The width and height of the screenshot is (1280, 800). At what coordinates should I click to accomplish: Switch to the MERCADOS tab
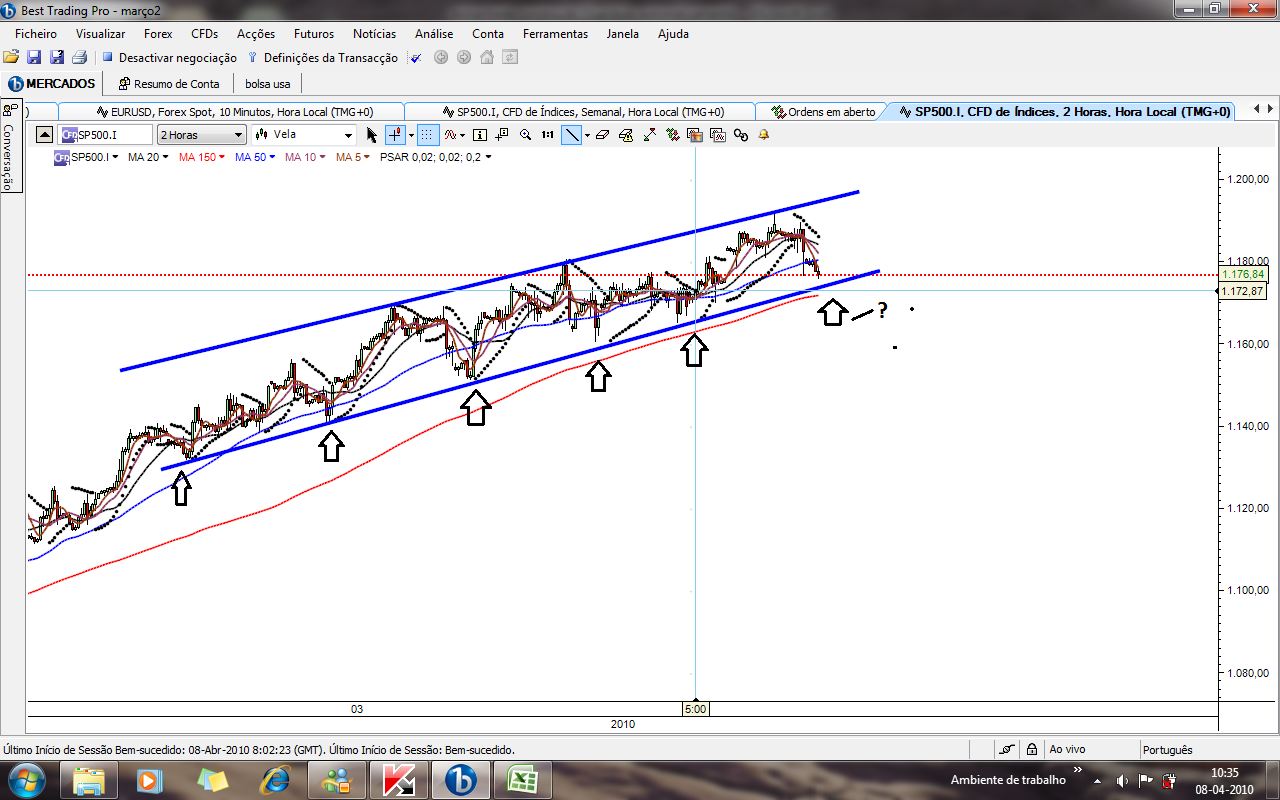52,84
